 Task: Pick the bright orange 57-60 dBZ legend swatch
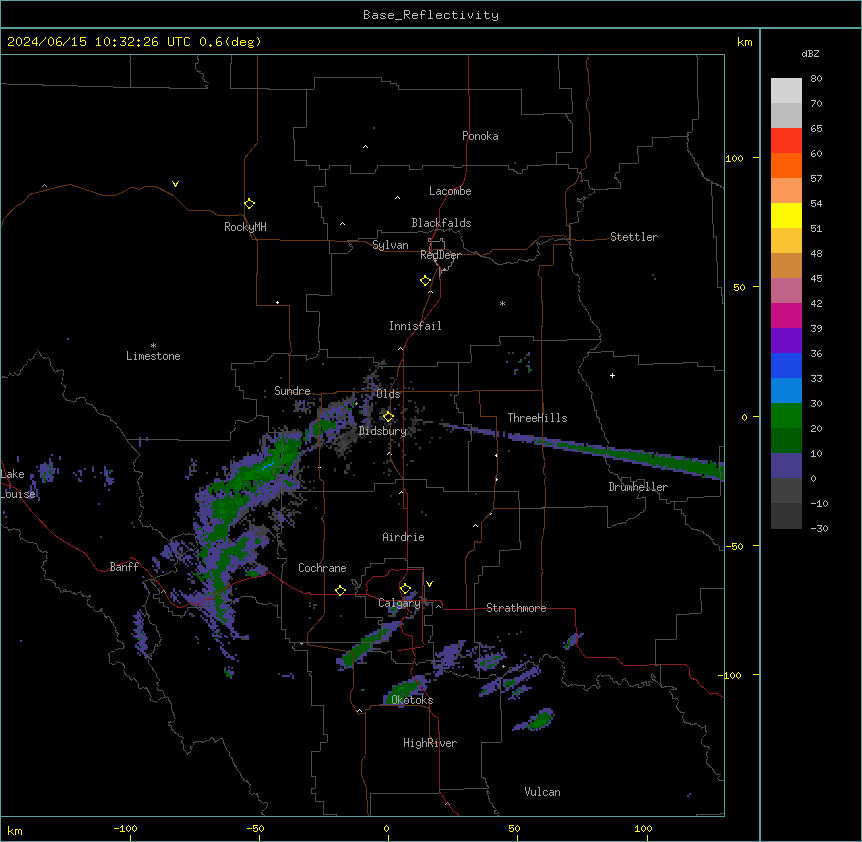(x=786, y=165)
